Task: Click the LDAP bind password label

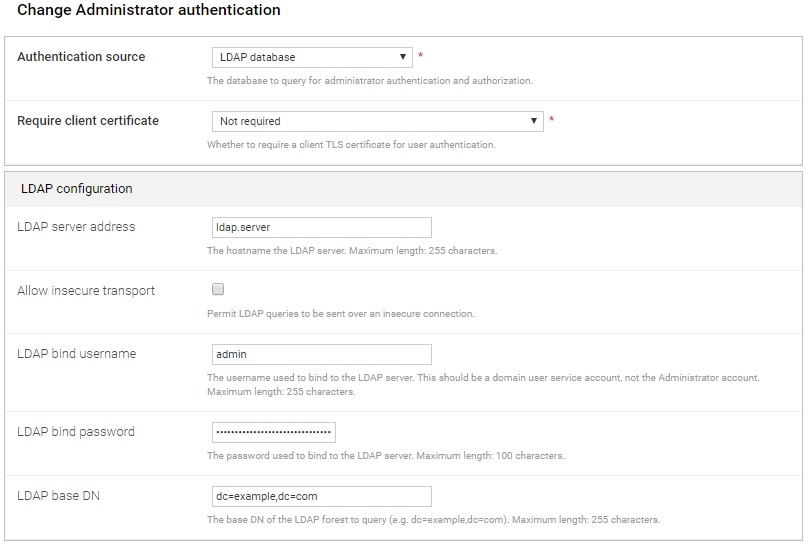Action: (76, 432)
